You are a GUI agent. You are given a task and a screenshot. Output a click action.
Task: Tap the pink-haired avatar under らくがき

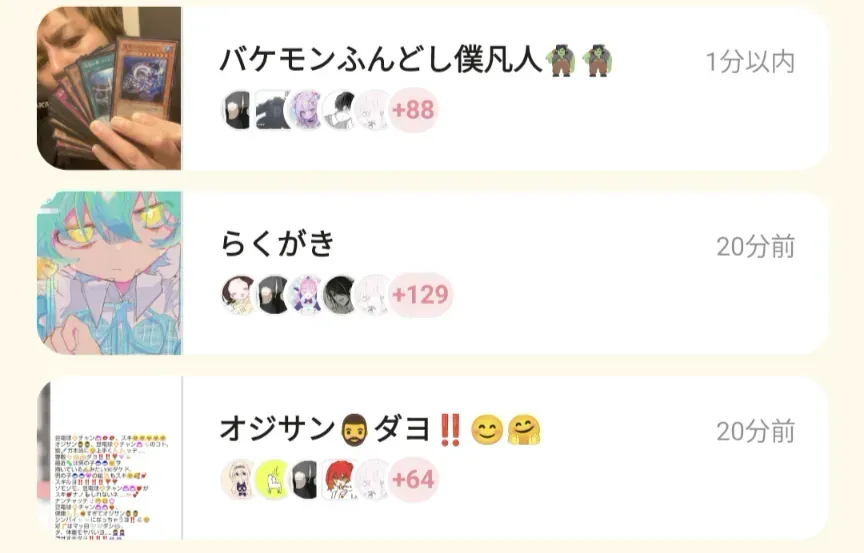pyautogui.click(x=305, y=295)
